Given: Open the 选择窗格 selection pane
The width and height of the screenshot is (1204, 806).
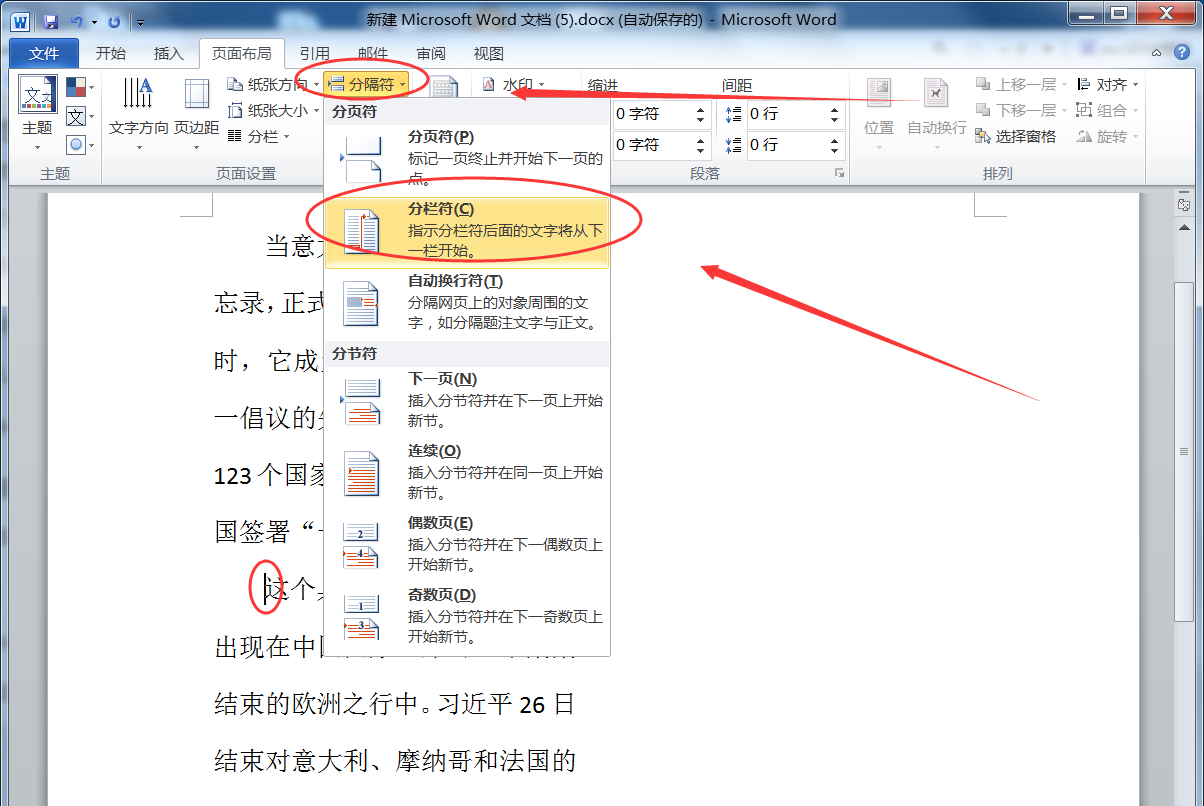Looking at the screenshot, I should pos(1016,137).
